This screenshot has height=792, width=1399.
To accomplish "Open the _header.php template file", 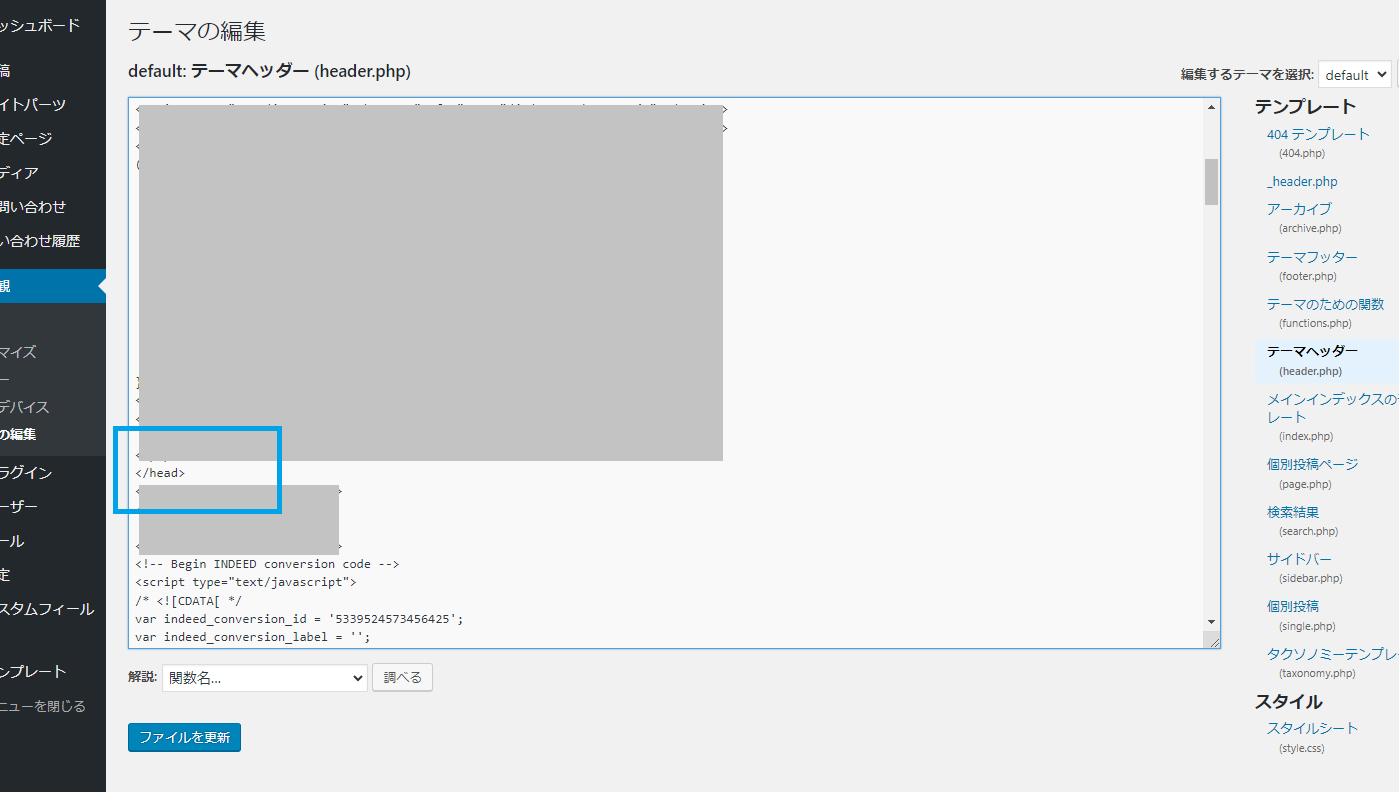I will point(1302,182).
